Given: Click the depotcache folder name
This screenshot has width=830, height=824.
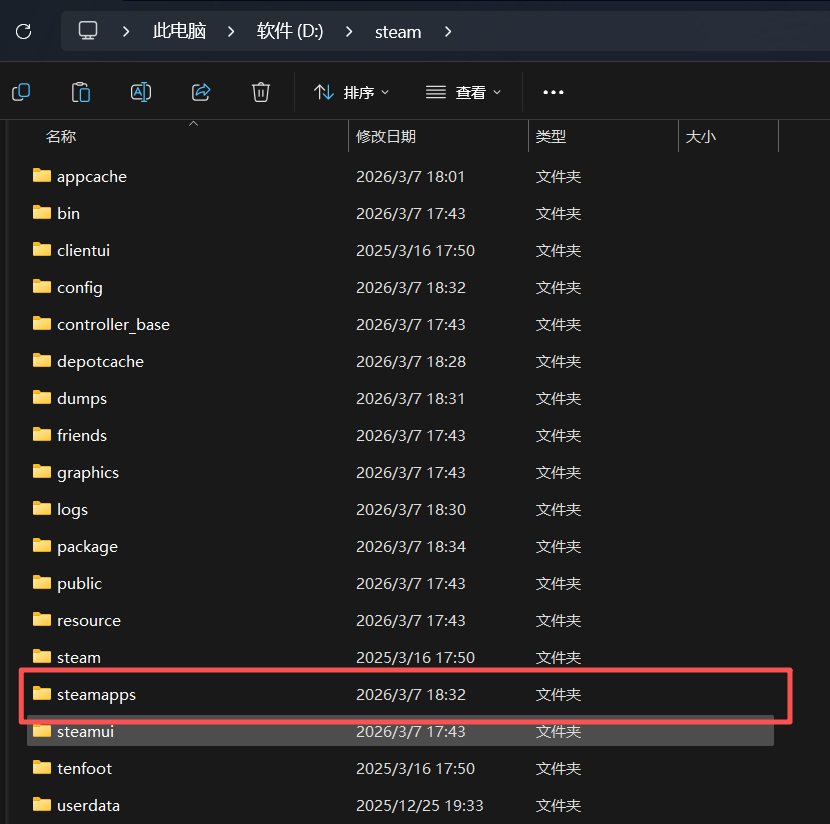Looking at the screenshot, I should [101, 361].
